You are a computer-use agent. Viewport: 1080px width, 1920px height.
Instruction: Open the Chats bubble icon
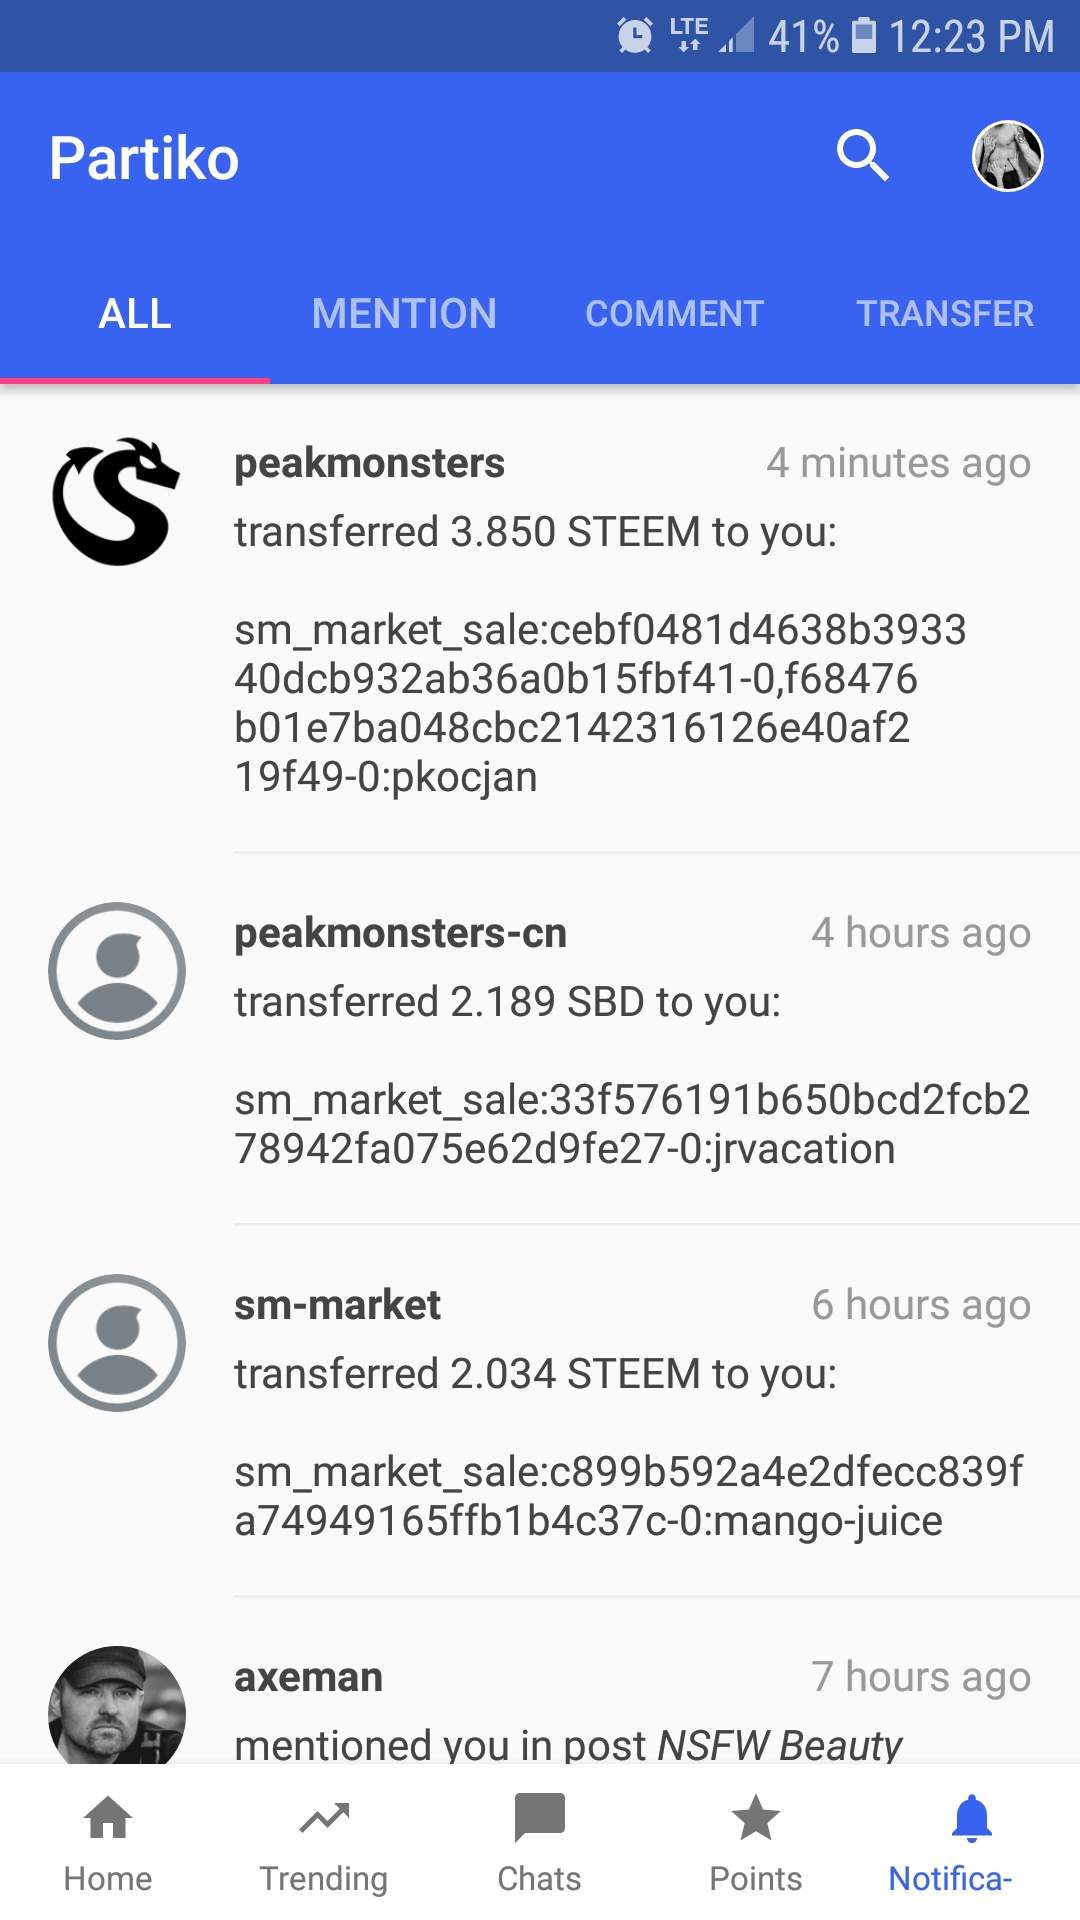[540, 1818]
